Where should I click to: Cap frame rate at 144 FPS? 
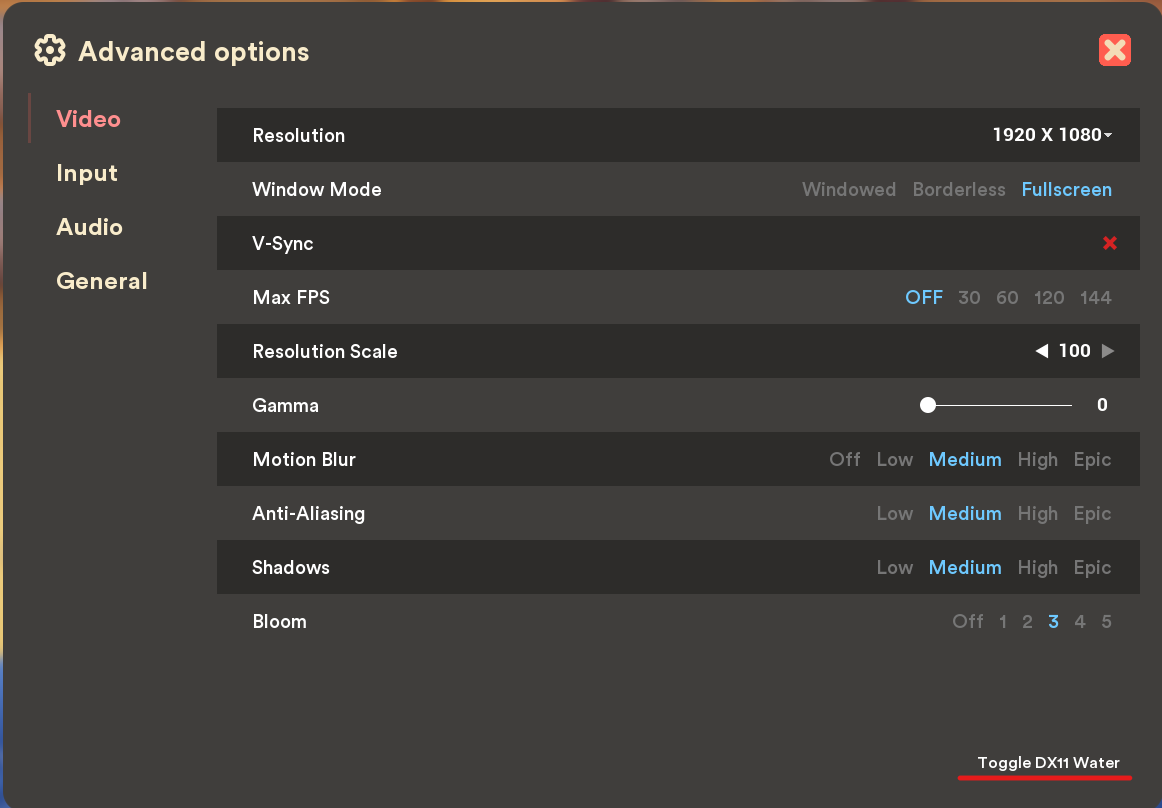1096,297
